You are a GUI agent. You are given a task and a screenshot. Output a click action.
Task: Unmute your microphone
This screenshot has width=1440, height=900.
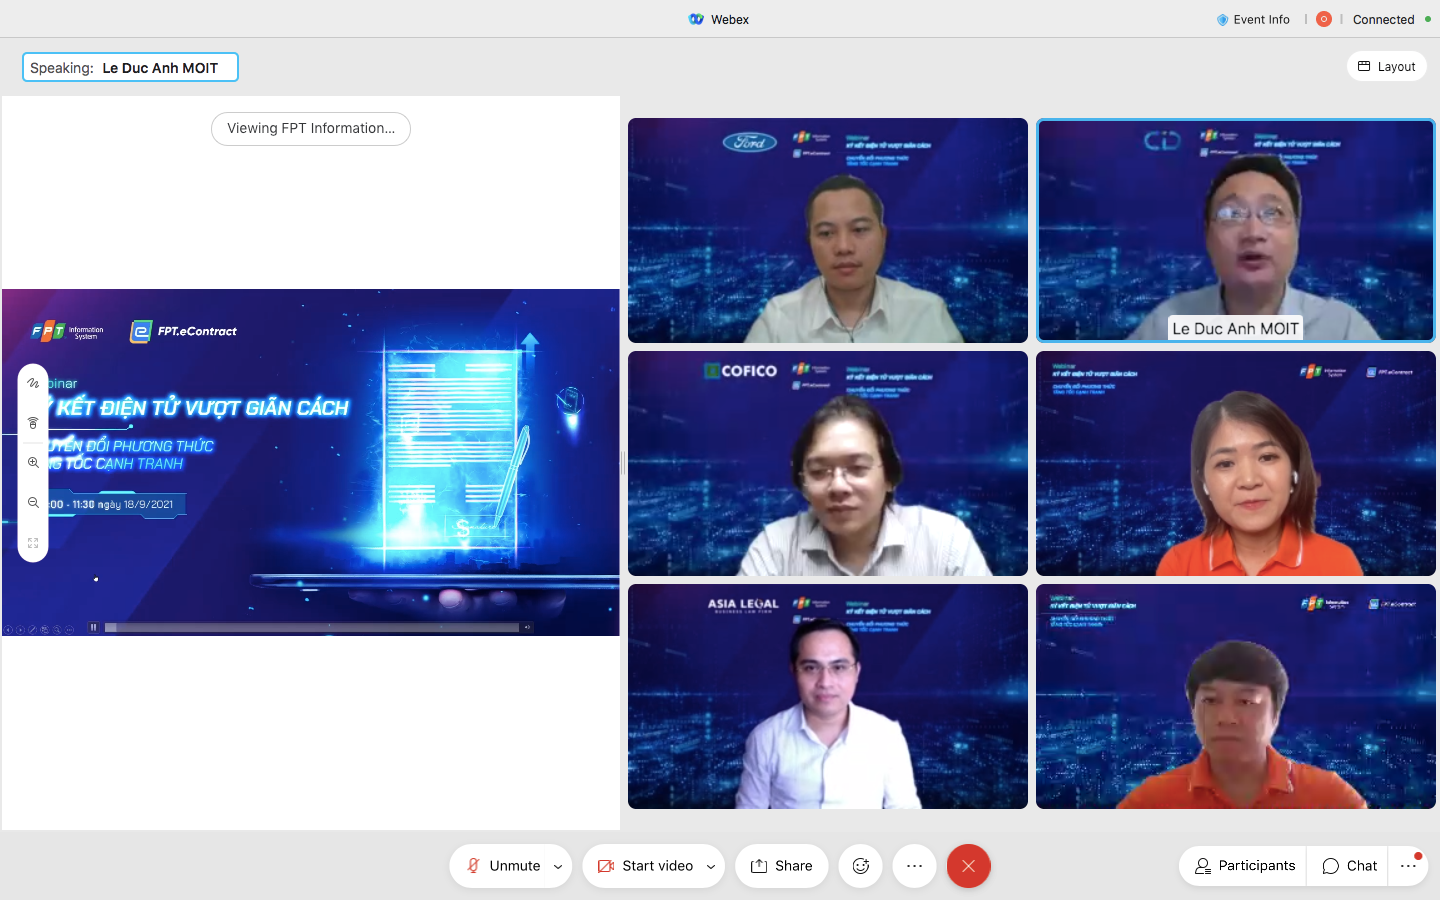(504, 866)
